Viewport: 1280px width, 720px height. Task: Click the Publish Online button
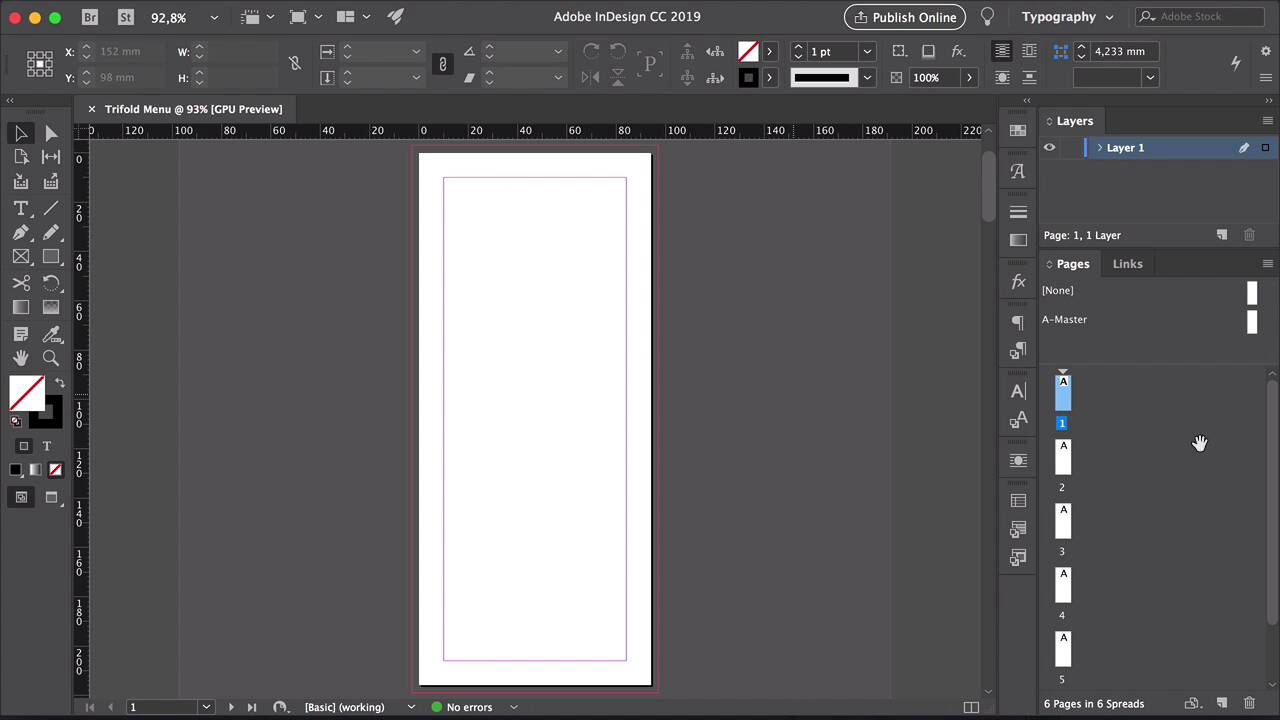tap(904, 17)
